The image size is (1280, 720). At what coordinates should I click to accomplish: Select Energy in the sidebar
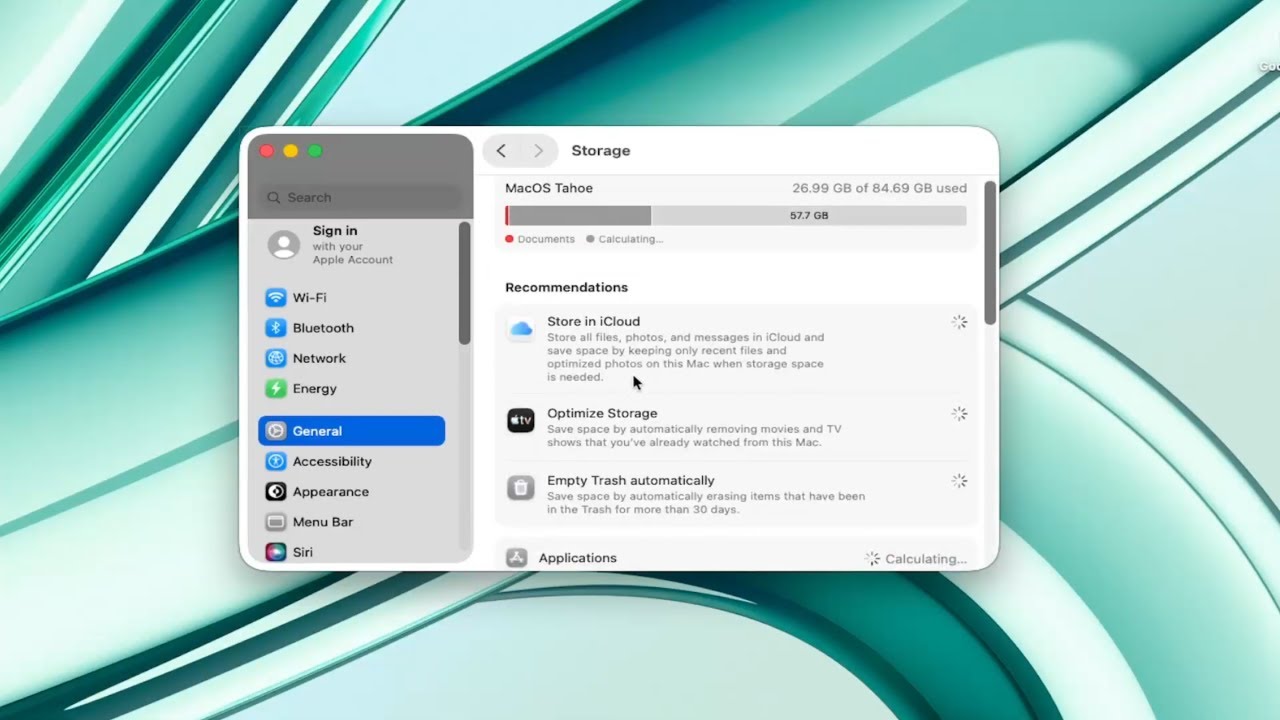tap(352, 389)
